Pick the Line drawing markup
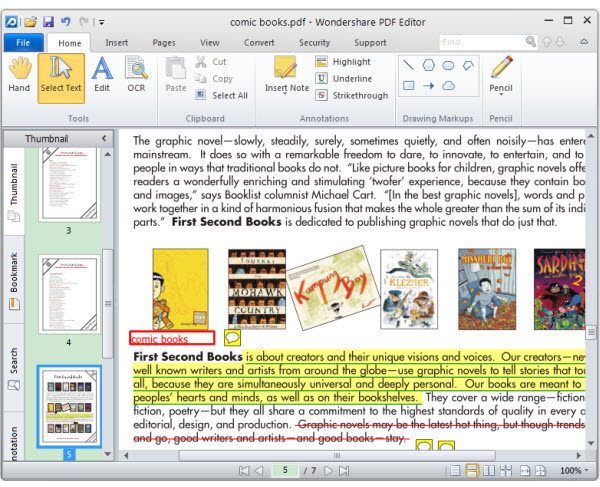This screenshot has height=487, width=600. (408, 65)
